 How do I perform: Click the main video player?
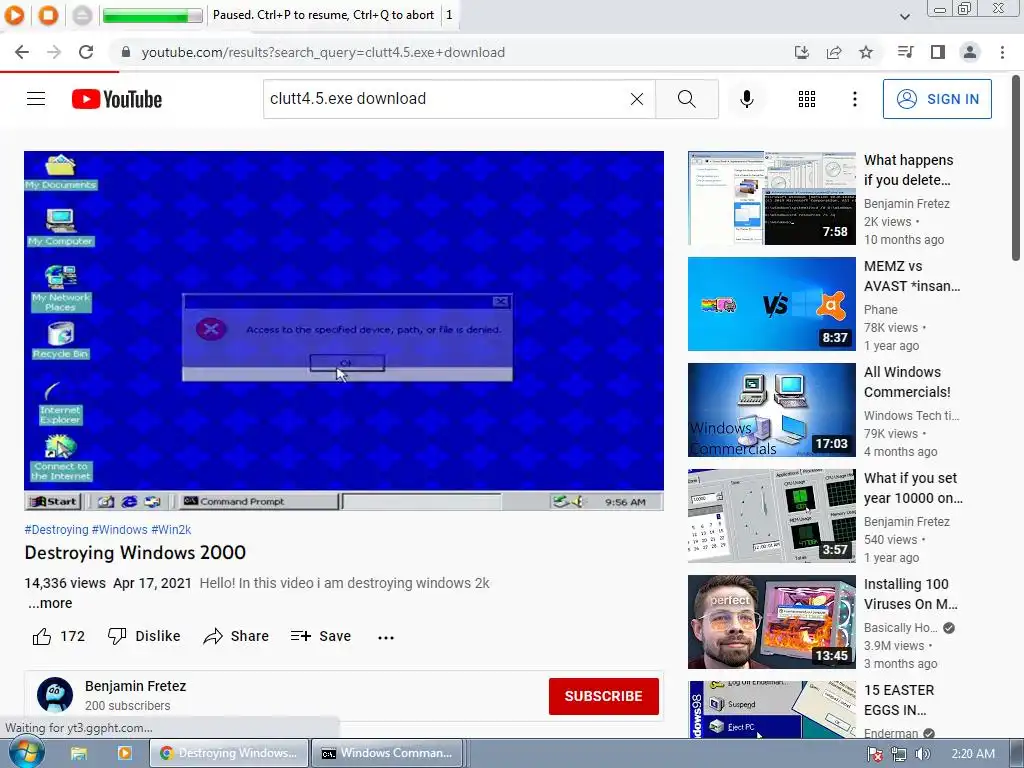tap(344, 330)
